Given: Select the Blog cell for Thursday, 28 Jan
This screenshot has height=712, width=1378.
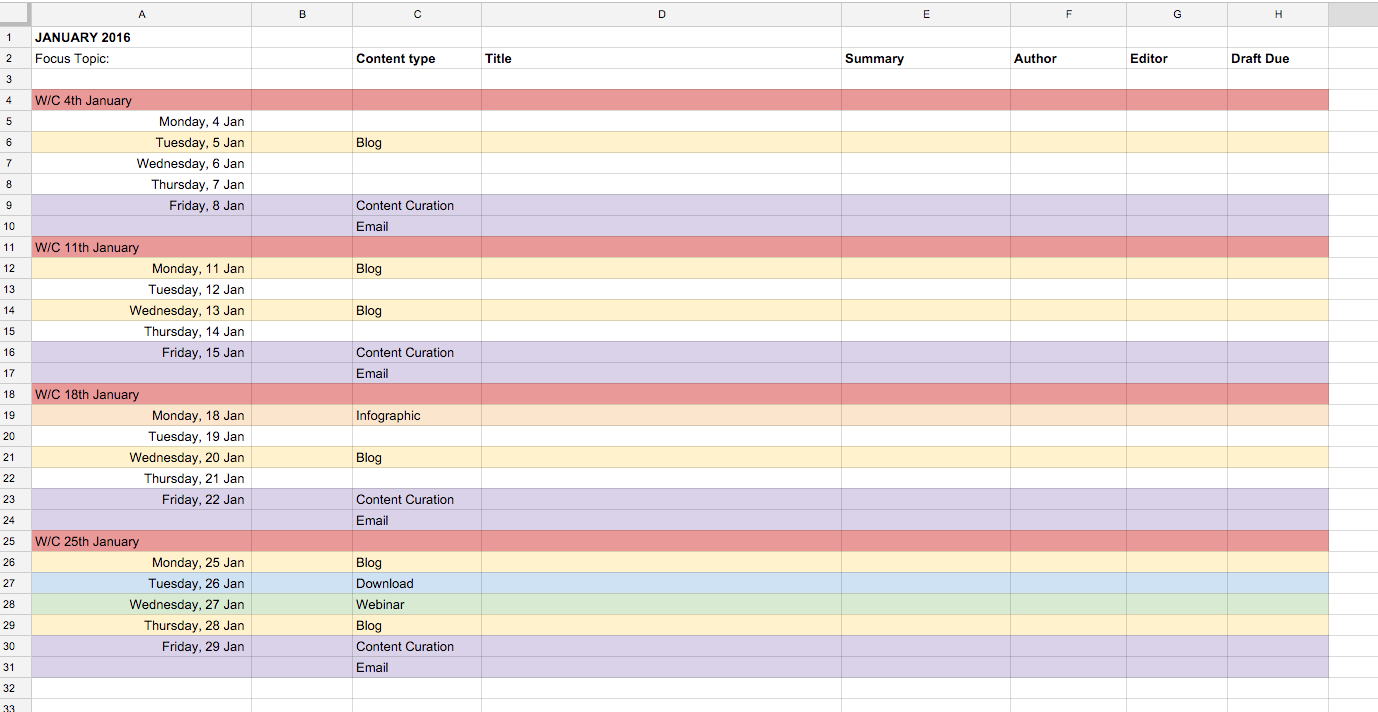Looking at the screenshot, I should pyautogui.click(x=416, y=626).
